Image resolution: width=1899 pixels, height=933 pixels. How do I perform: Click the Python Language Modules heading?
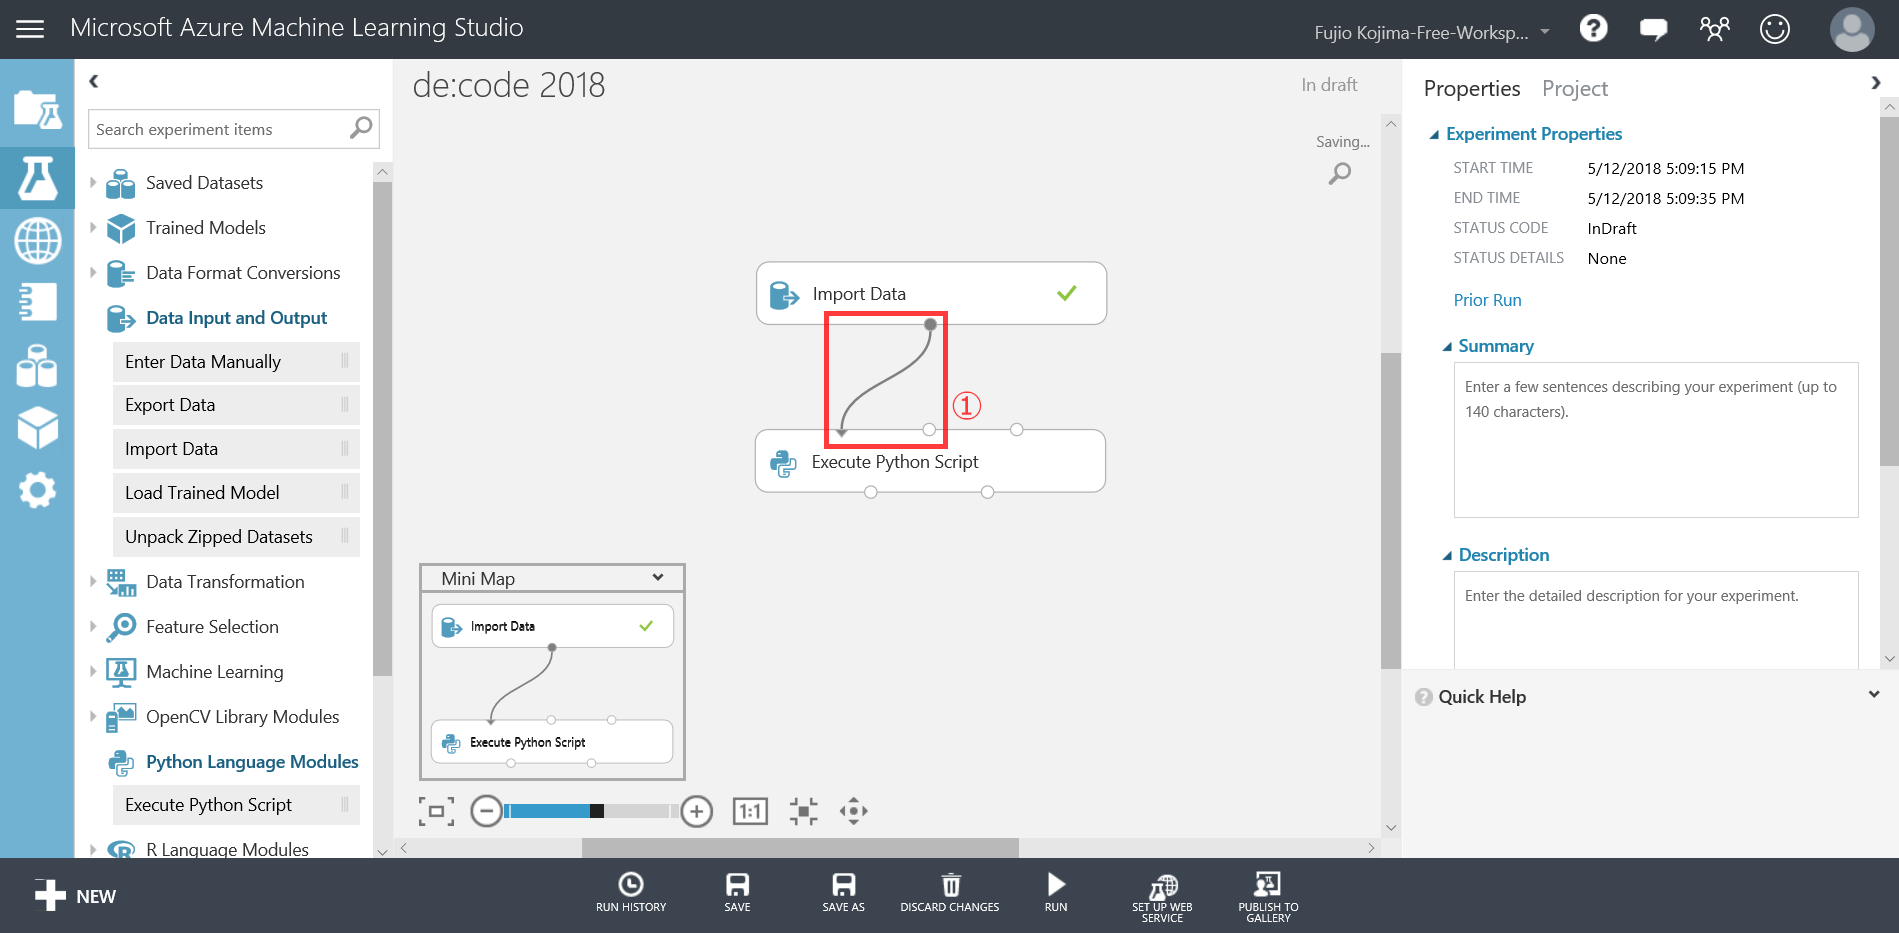(252, 761)
